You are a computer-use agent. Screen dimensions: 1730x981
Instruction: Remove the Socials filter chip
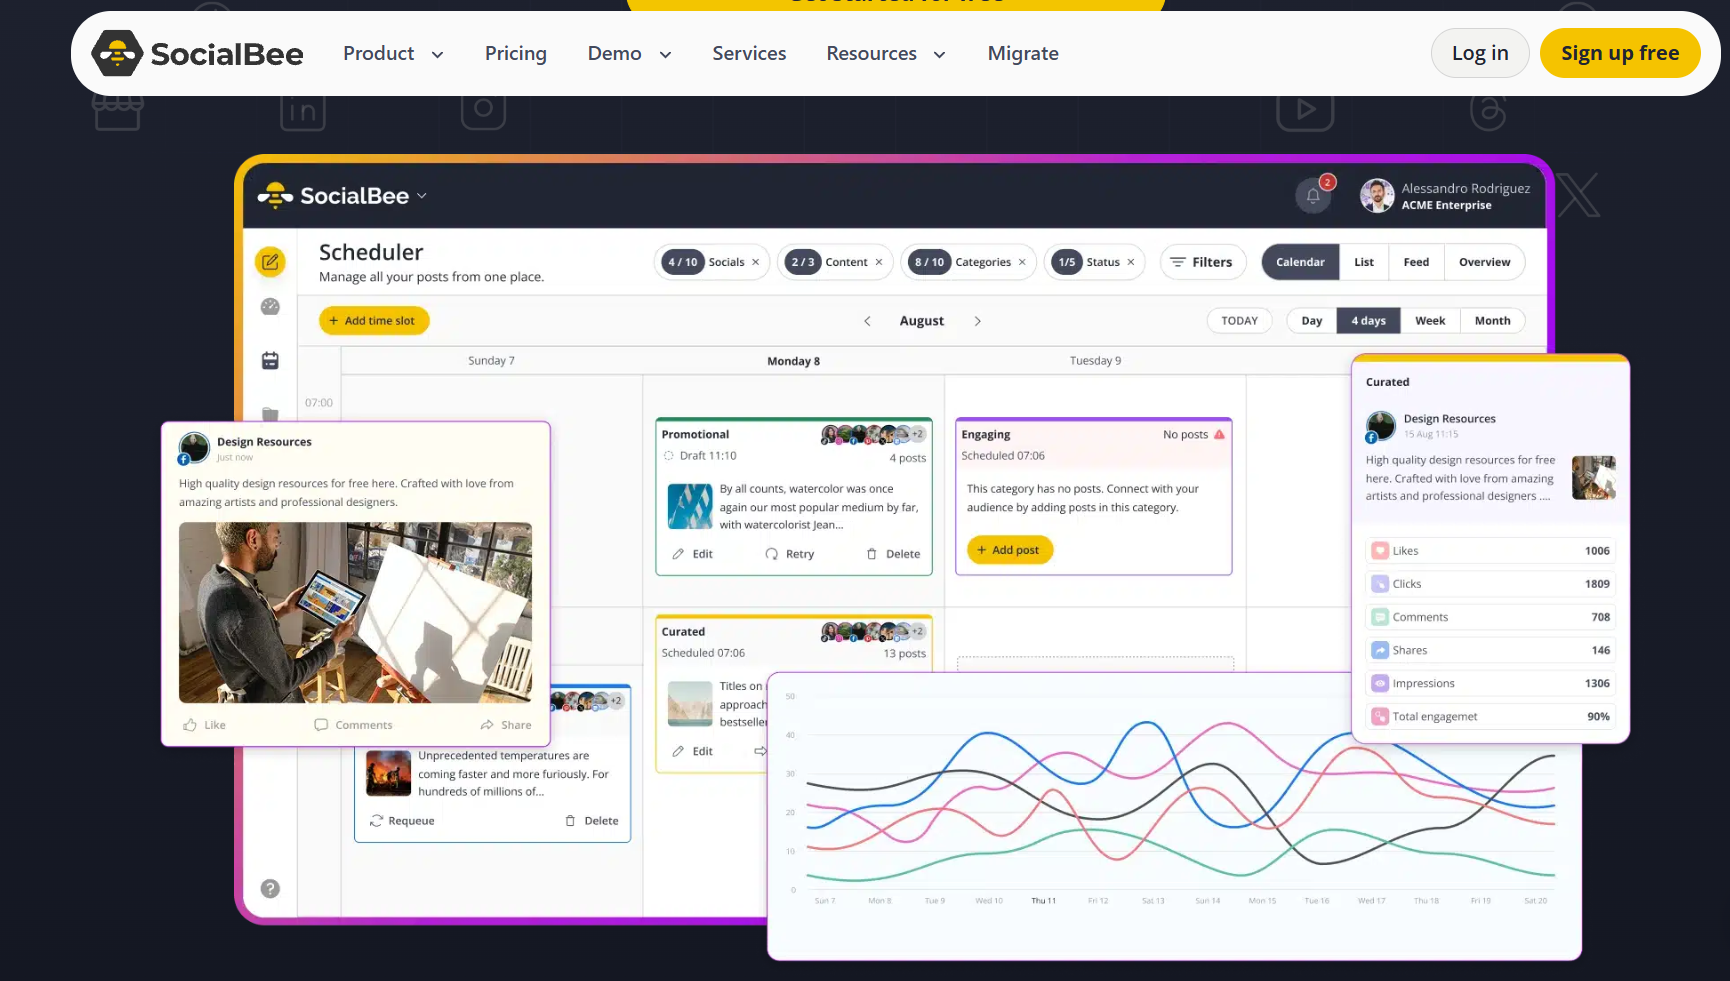click(x=755, y=262)
